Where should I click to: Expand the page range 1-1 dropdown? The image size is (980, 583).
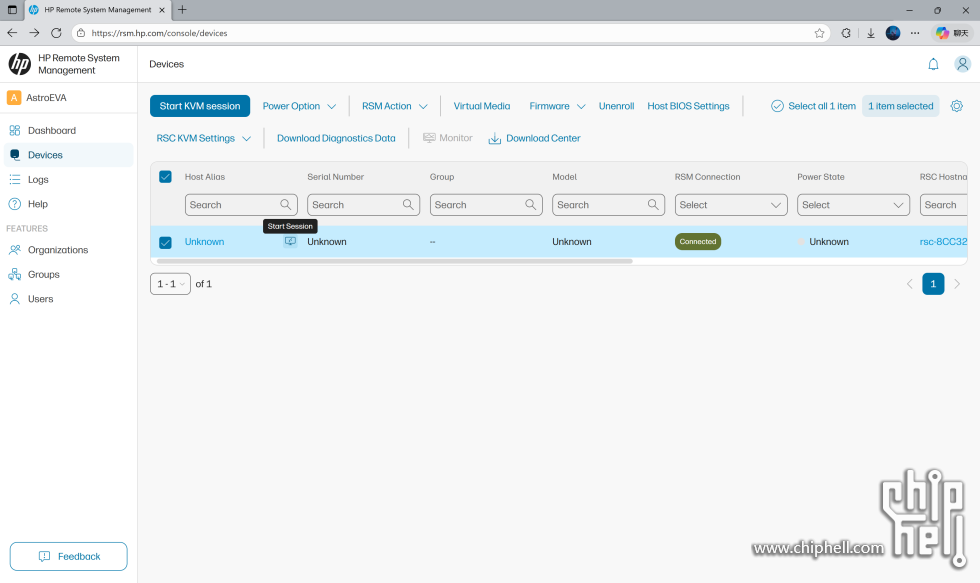170,284
